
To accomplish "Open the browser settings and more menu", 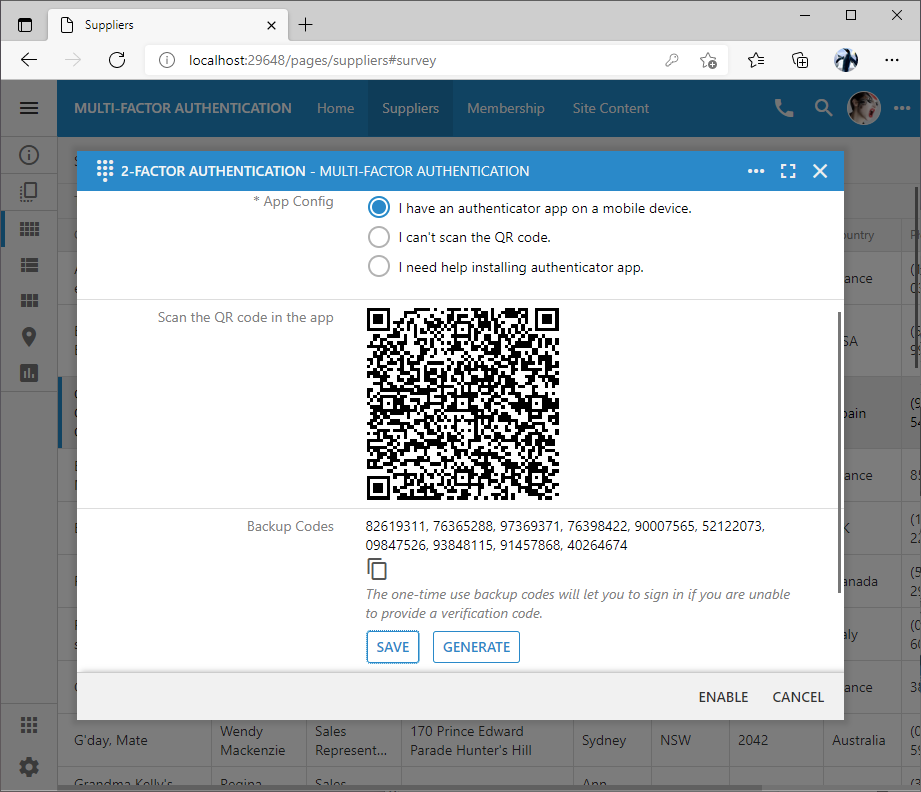I will point(892,60).
